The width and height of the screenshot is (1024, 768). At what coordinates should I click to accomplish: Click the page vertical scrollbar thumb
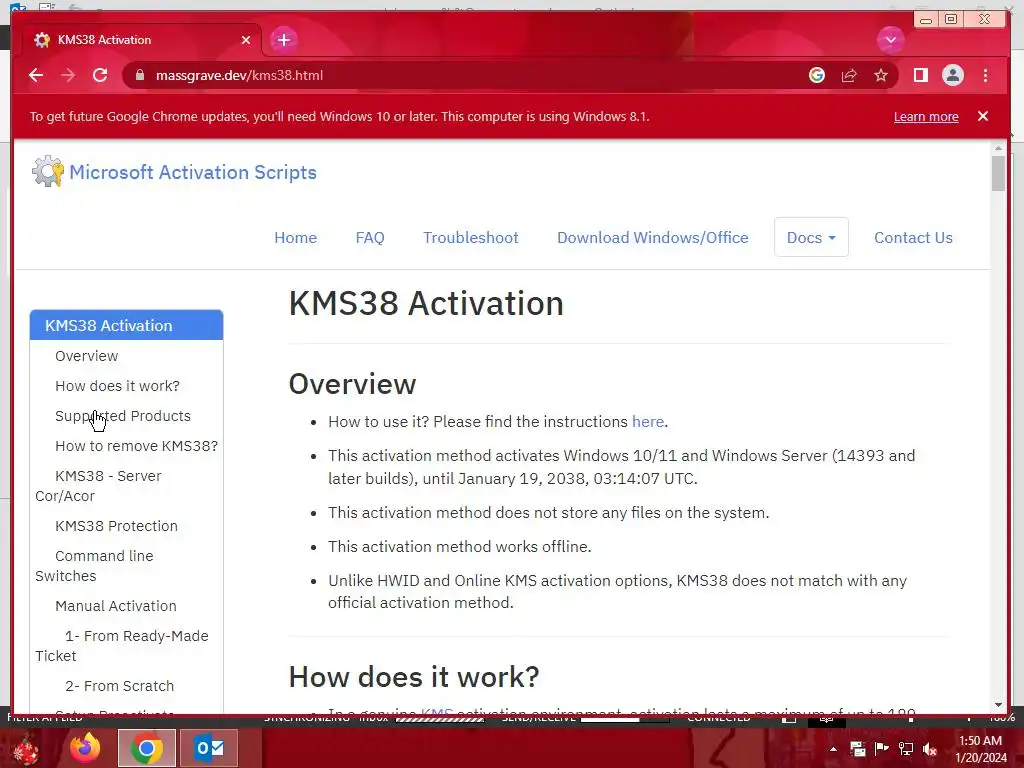(998, 174)
